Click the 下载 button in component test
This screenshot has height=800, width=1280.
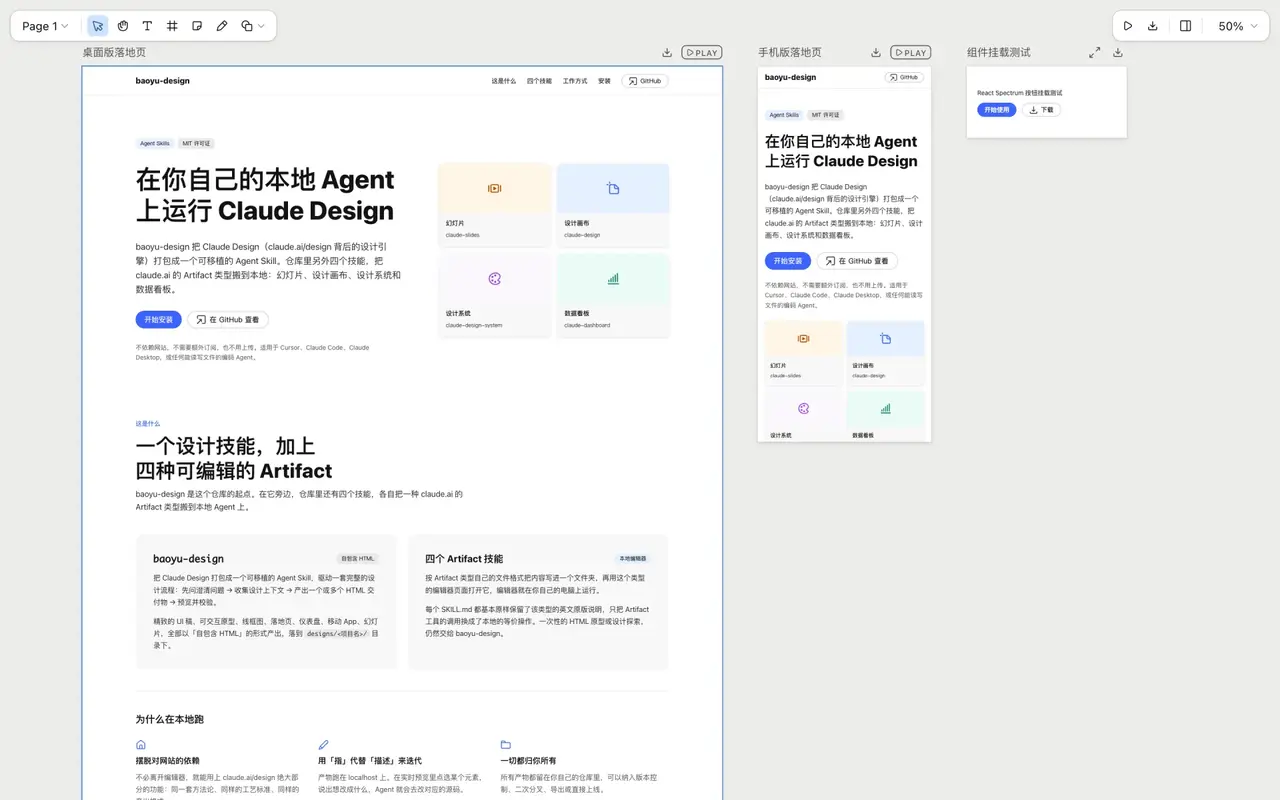click(1041, 110)
